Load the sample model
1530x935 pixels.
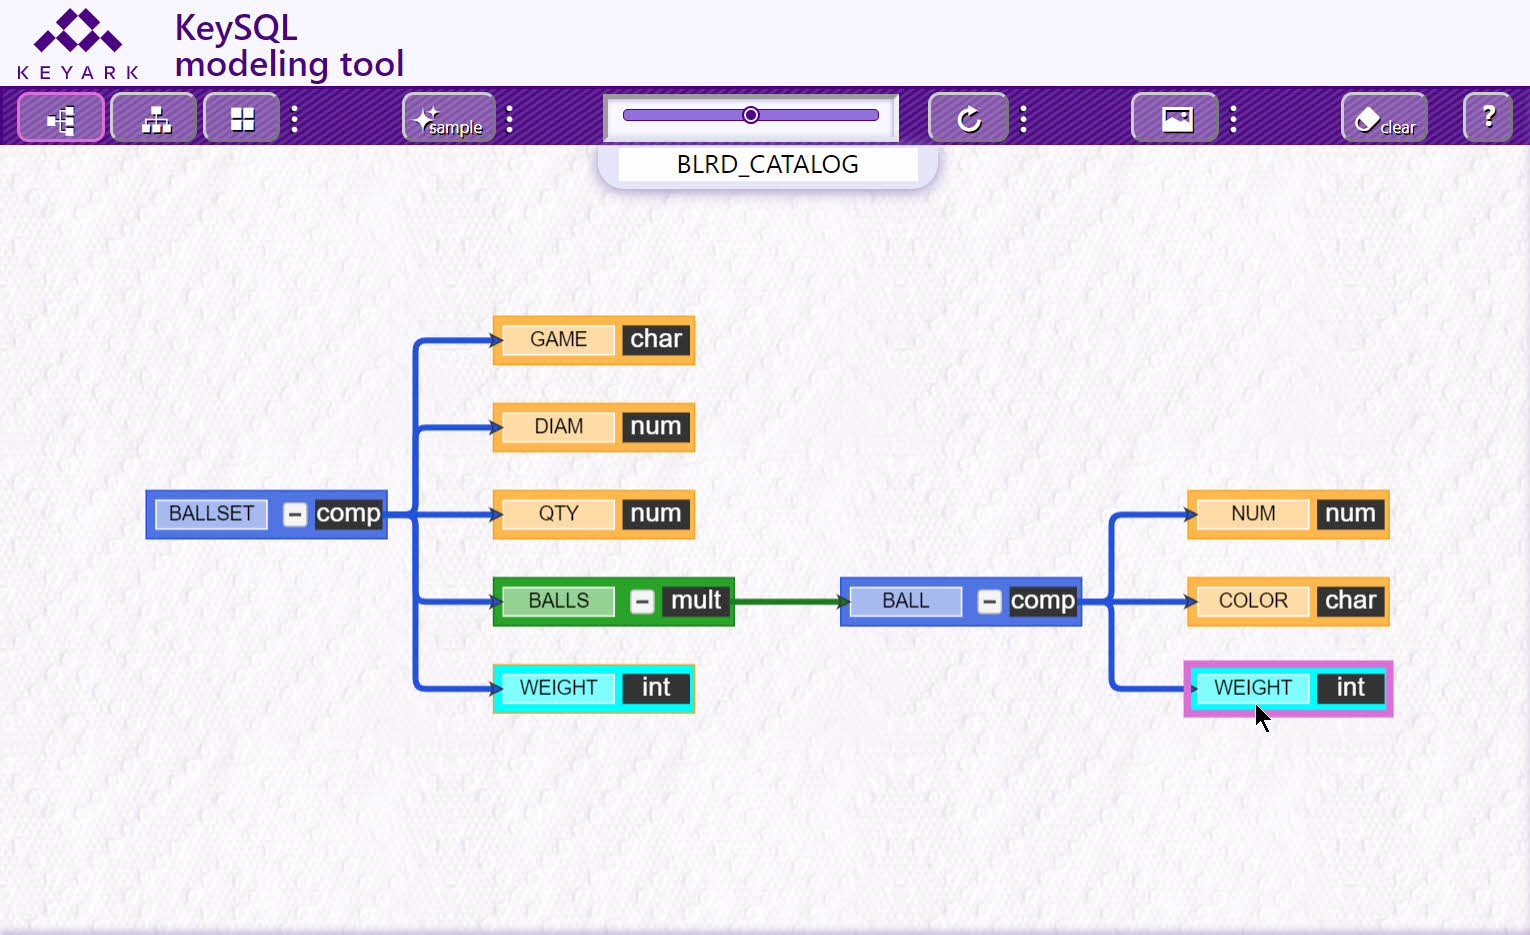pyautogui.click(x=449, y=118)
